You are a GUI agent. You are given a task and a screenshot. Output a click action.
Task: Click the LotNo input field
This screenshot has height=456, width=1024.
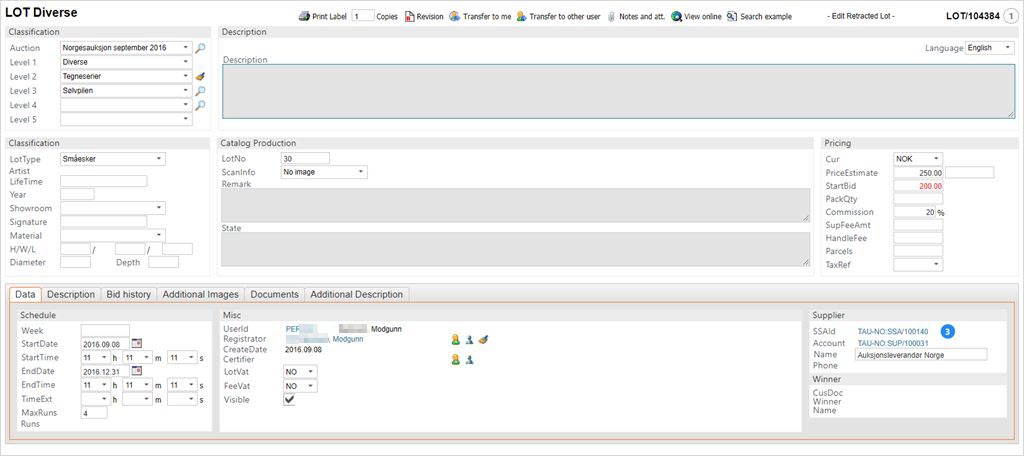tap(305, 158)
